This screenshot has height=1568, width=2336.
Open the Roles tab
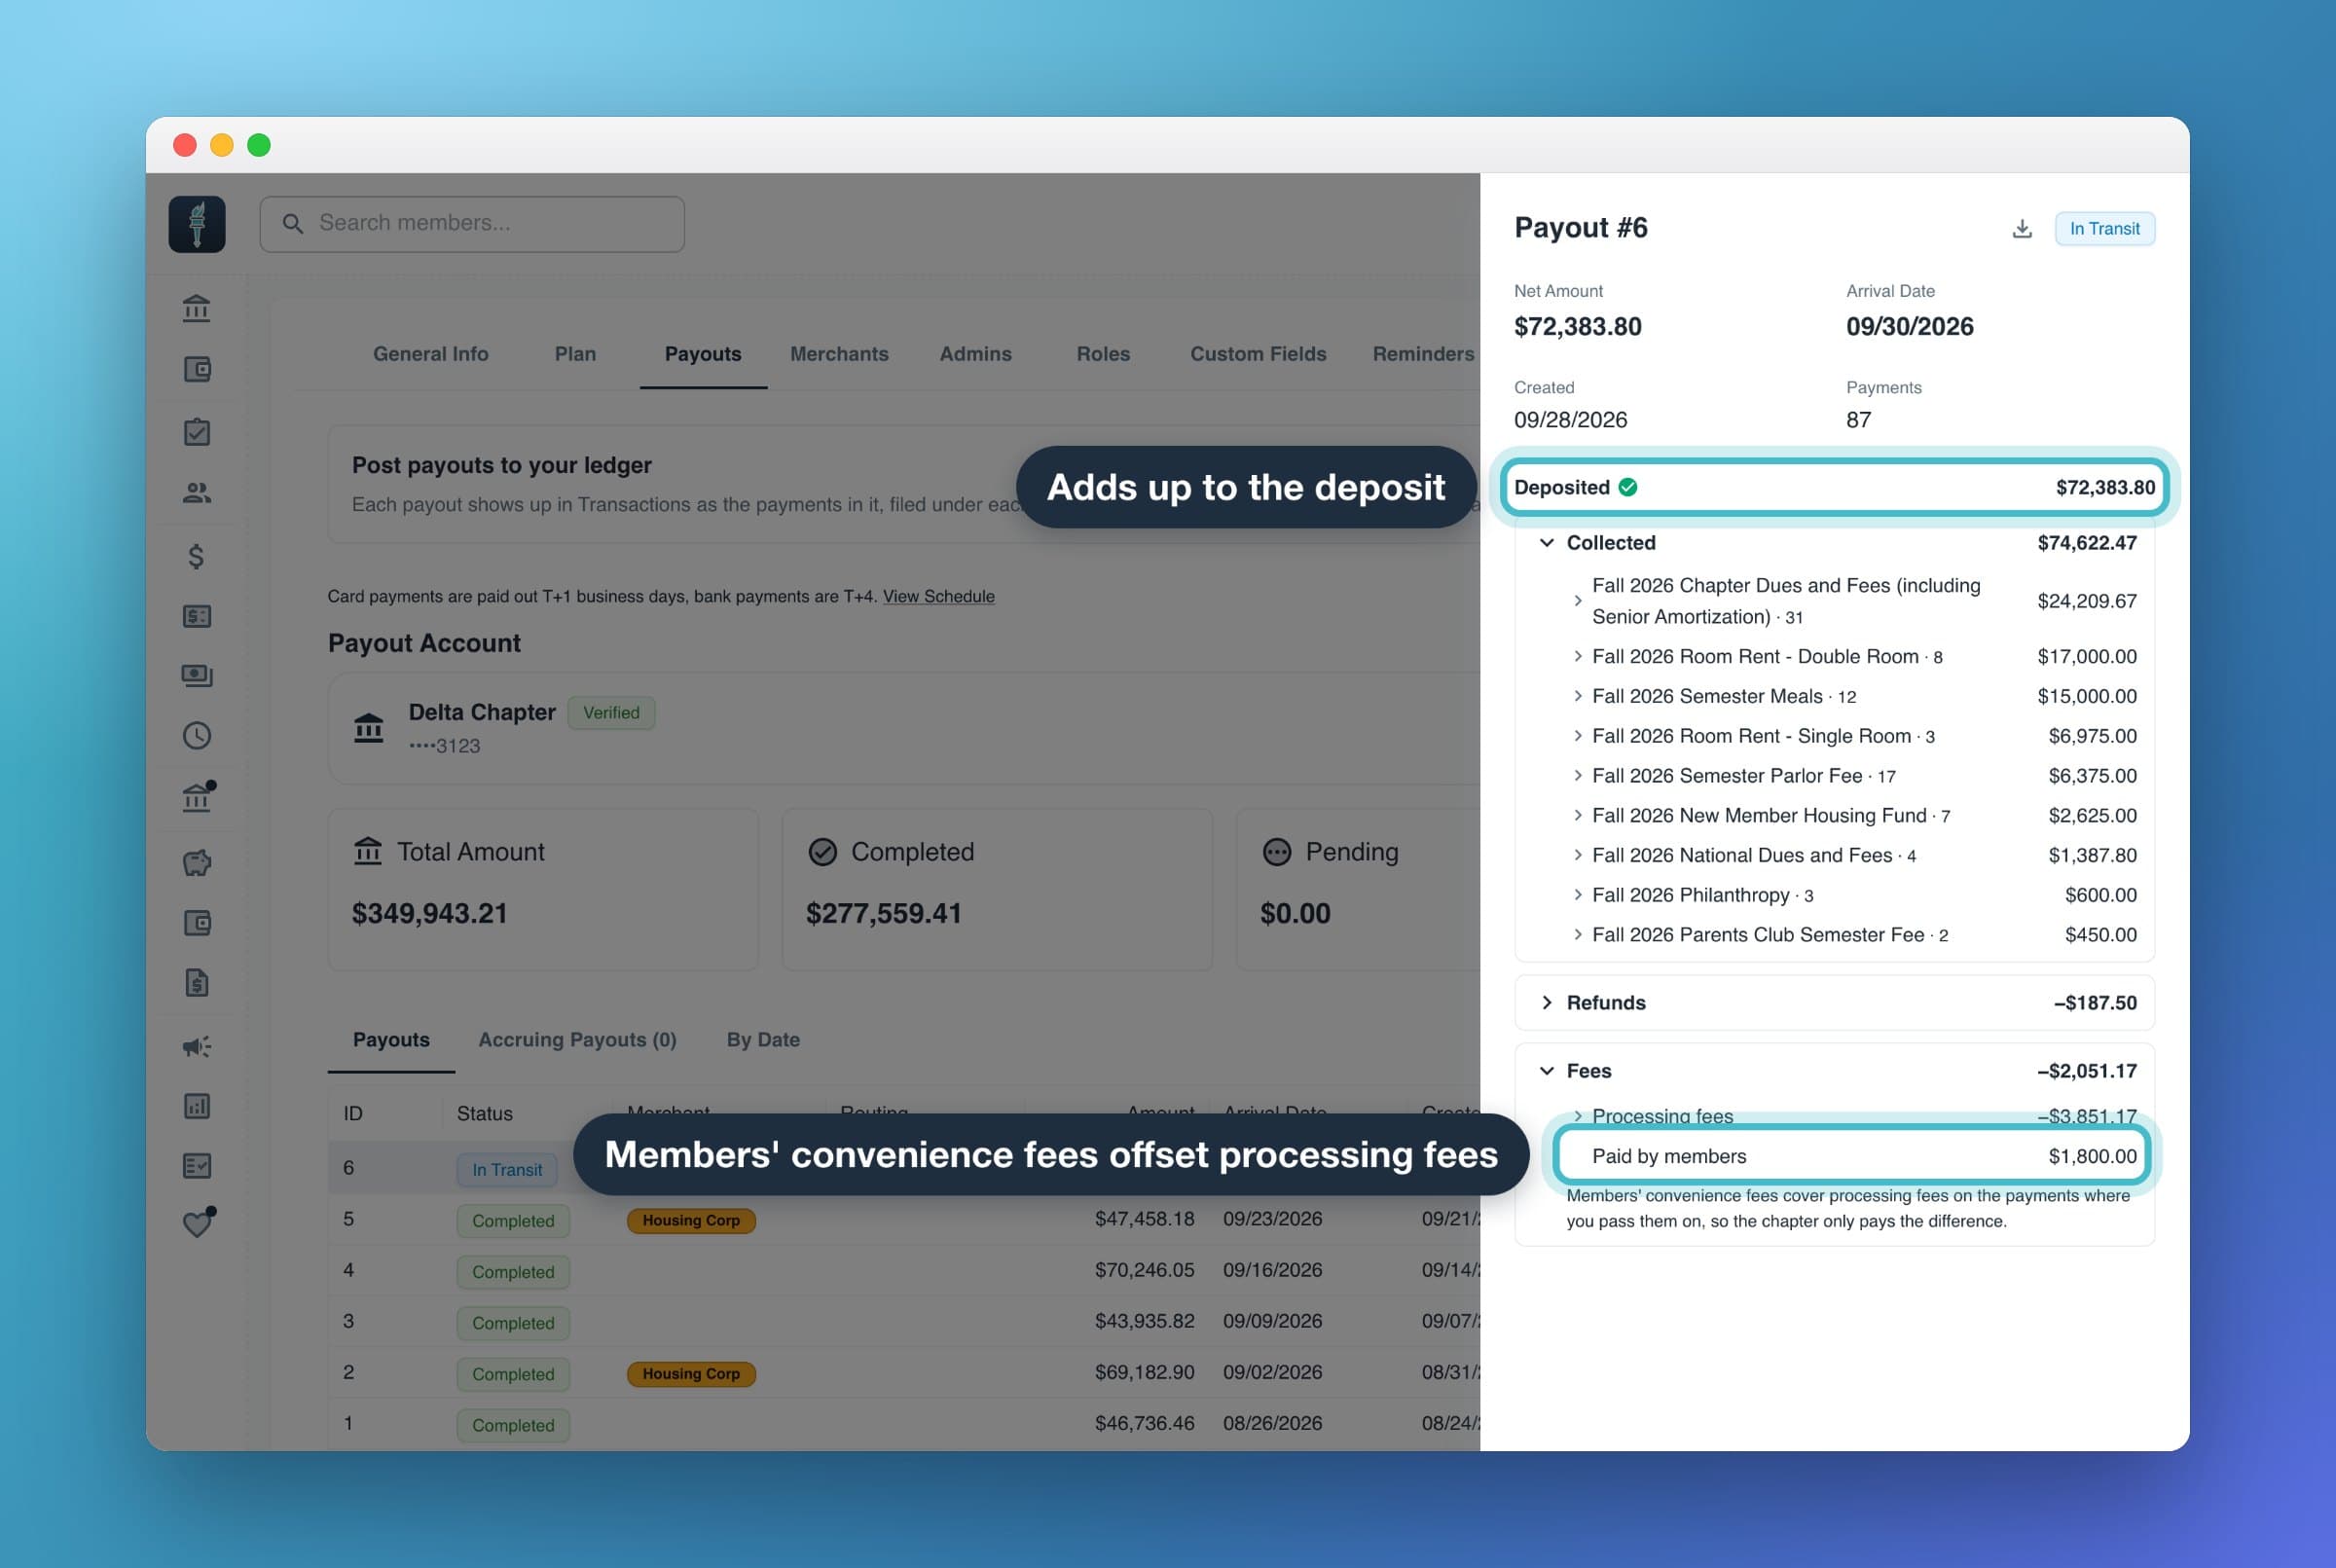click(x=1103, y=354)
